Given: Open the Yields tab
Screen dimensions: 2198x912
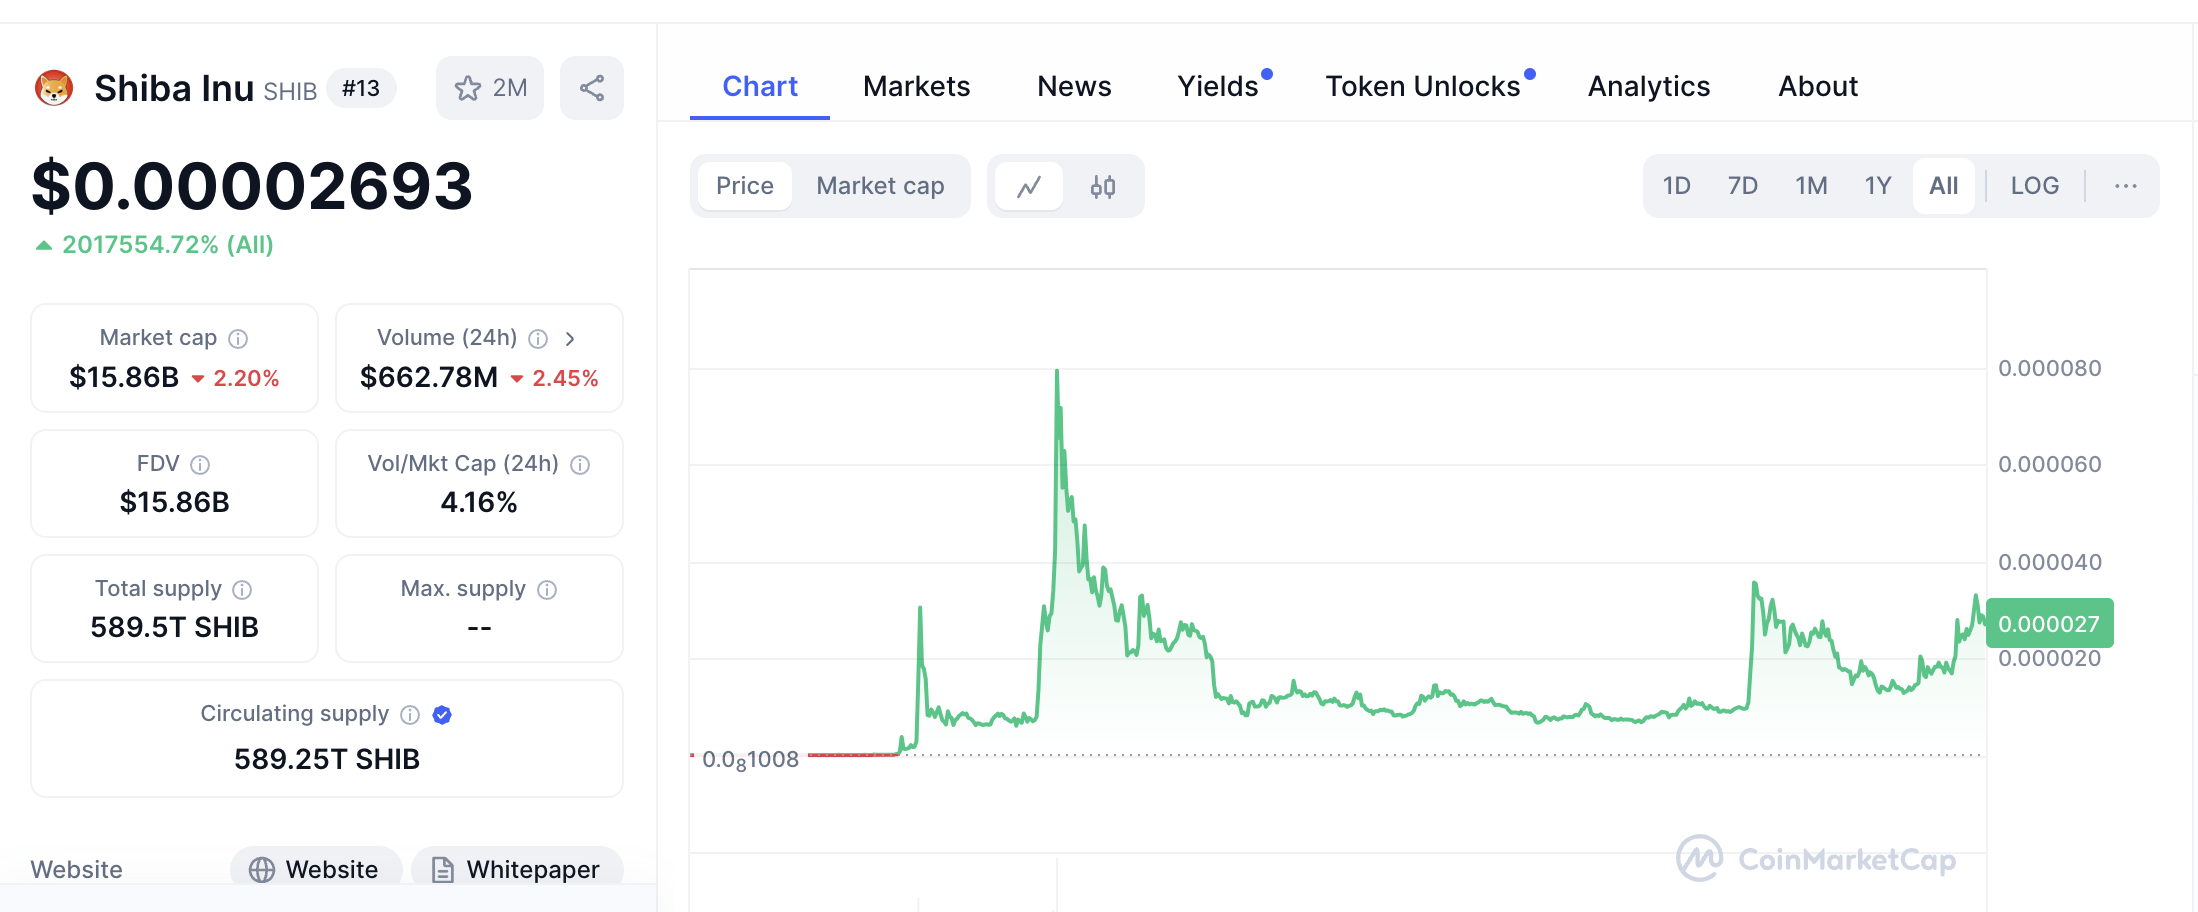Looking at the screenshot, I should [x=1218, y=87].
